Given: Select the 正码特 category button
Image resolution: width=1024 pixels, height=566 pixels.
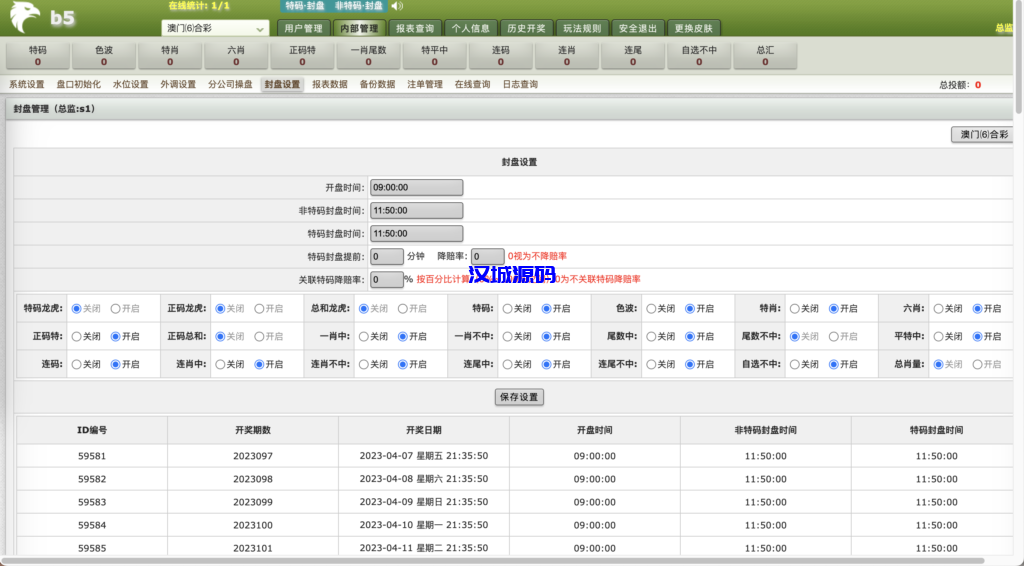Looking at the screenshot, I should [x=302, y=55].
